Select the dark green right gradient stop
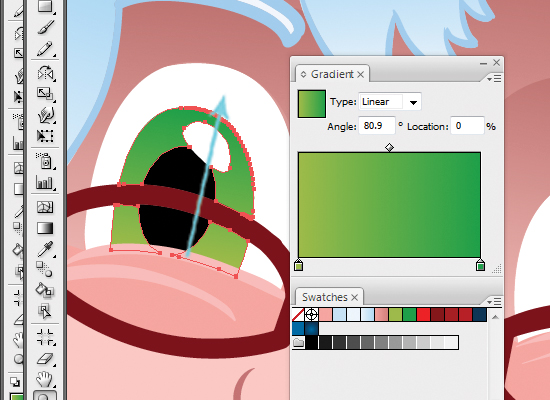Screen dimensions: 550x400 pyautogui.click(x=480, y=265)
